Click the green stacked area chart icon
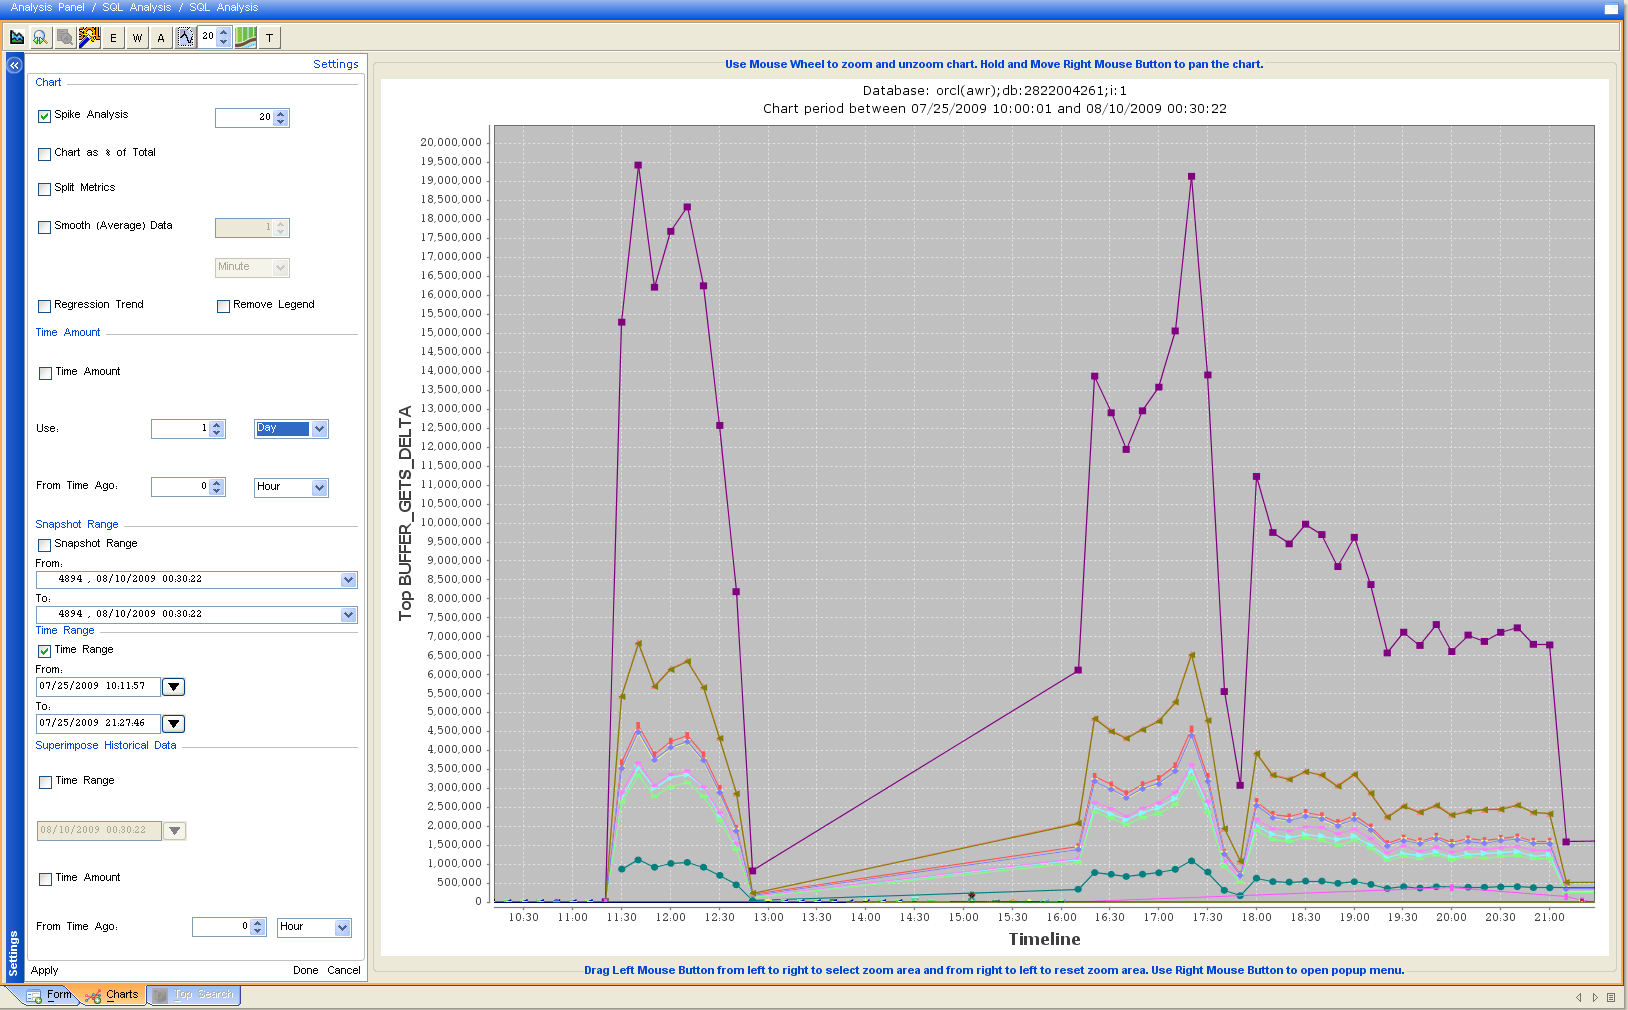This screenshot has width=1628, height=1010. tap(245, 38)
